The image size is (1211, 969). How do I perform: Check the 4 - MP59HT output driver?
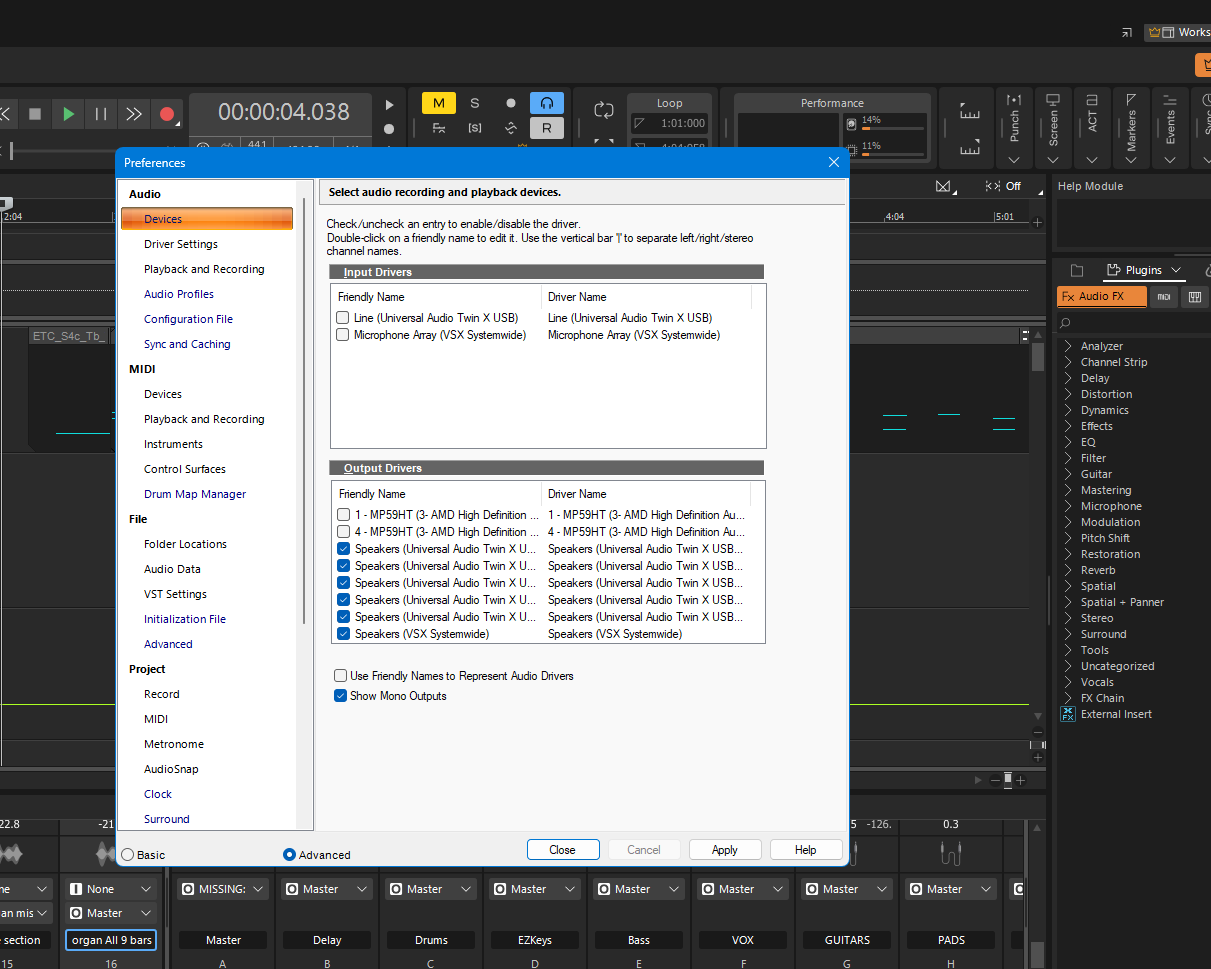(344, 532)
